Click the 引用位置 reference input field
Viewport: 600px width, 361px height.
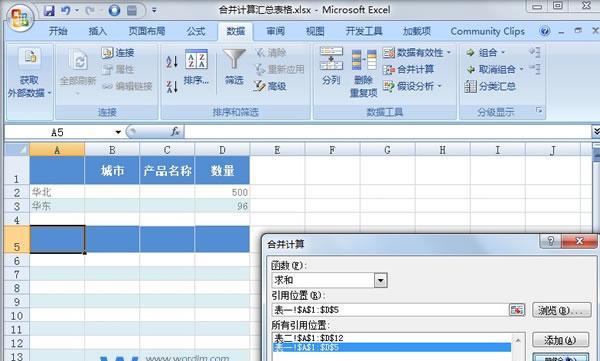[390, 310]
